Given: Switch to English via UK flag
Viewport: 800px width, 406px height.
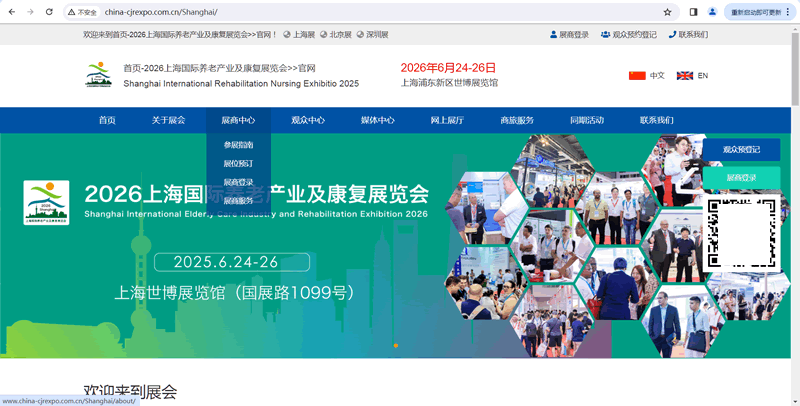Looking at the screenshot, I should (685, 76).
